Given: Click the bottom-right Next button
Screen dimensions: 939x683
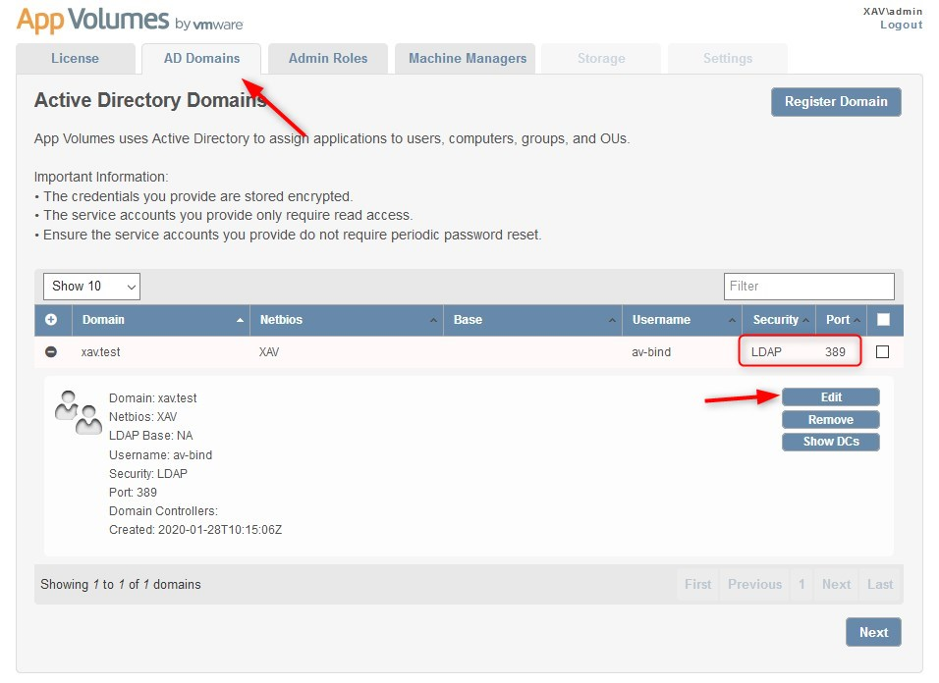Looking at the screenshot, I should click(873, 632).
